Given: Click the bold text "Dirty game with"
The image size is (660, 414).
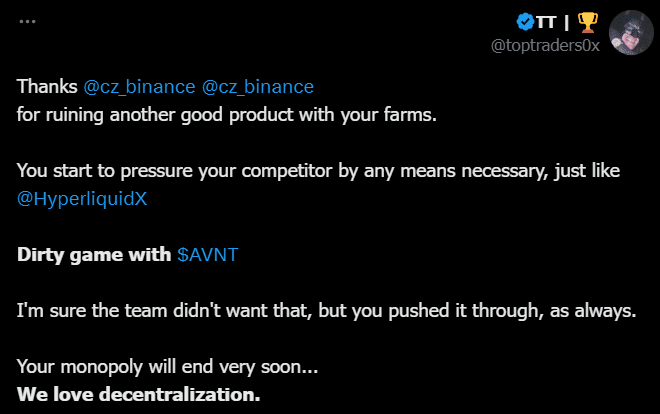Looking at the screenshot, I should click(94, 254).
